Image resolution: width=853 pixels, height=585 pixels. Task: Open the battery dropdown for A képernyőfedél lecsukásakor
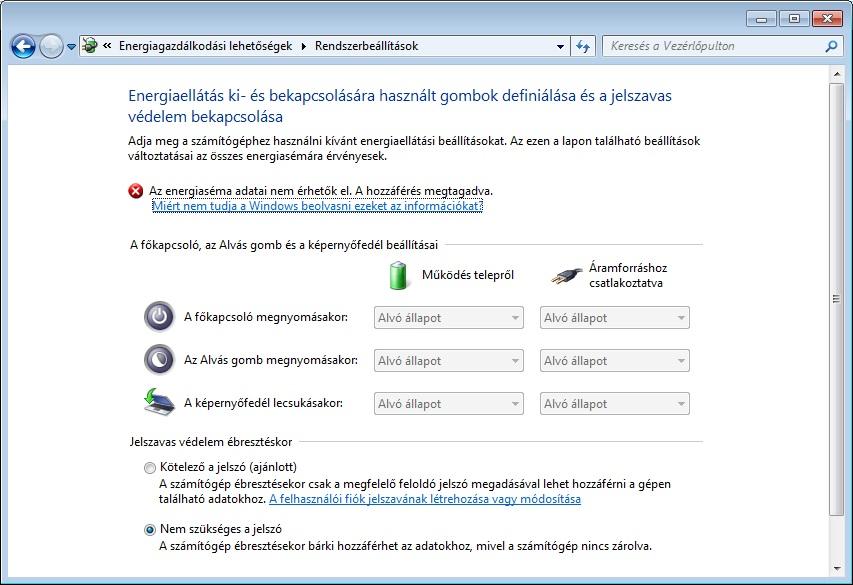(x=449, y=404)
